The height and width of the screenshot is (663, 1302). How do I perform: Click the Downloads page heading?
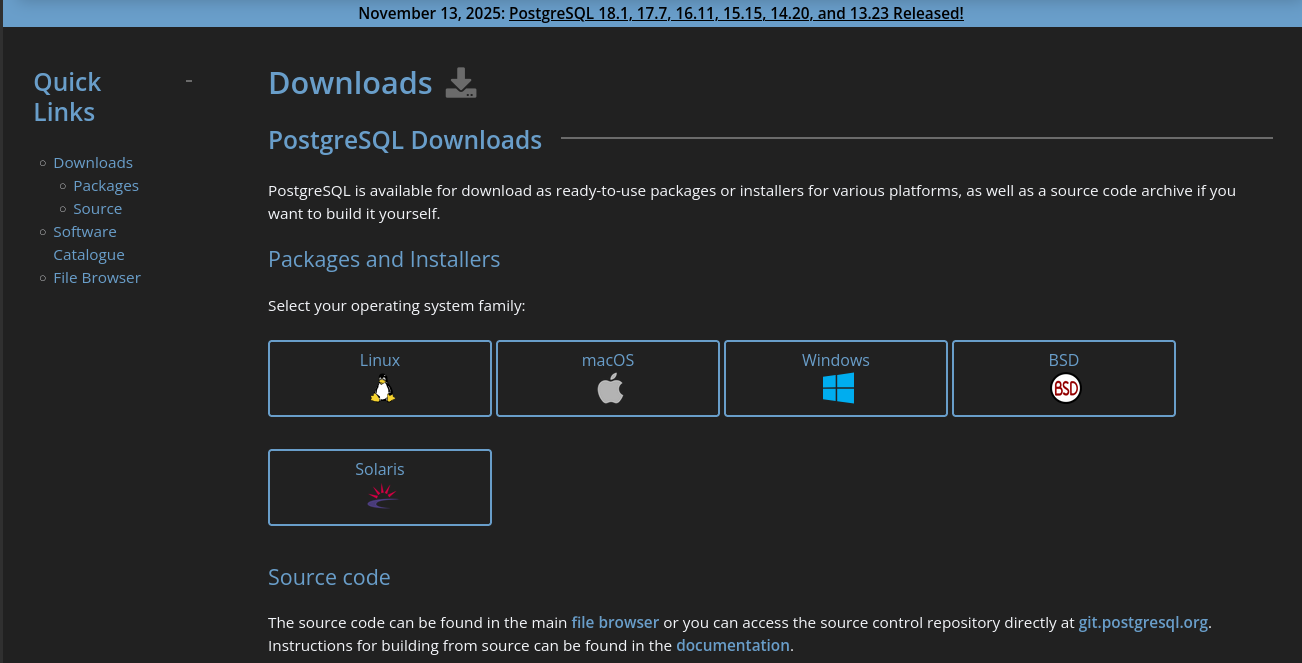350,83
